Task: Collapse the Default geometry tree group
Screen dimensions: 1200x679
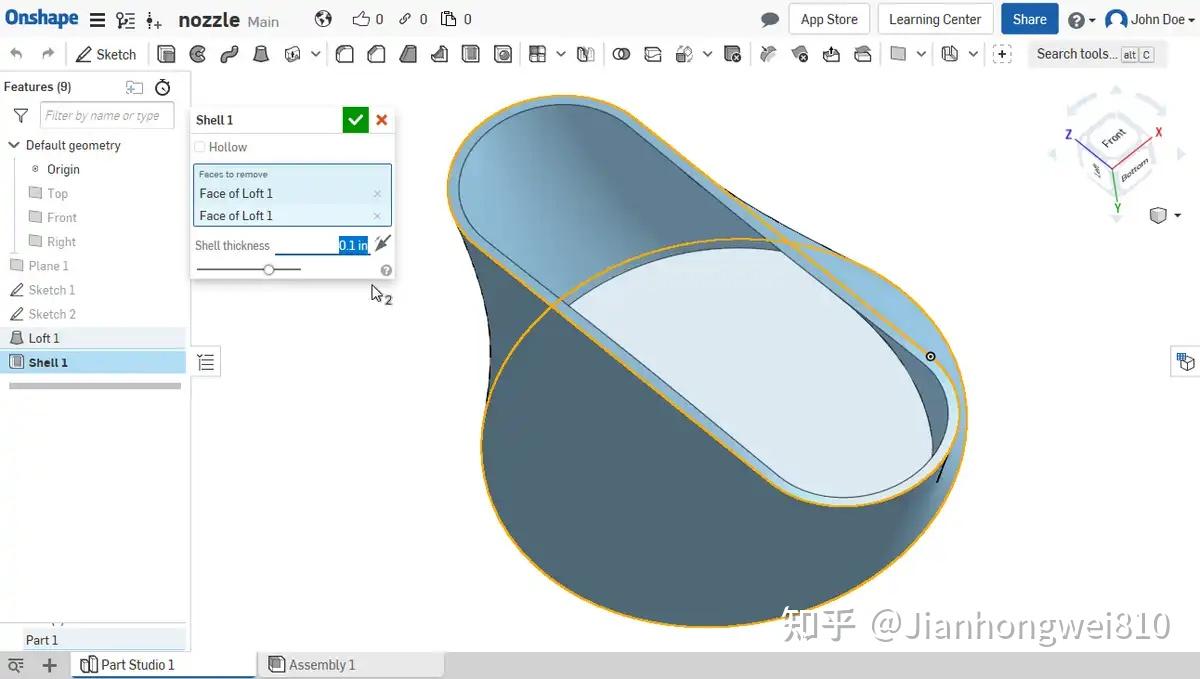Action: [x=14, y=145]
